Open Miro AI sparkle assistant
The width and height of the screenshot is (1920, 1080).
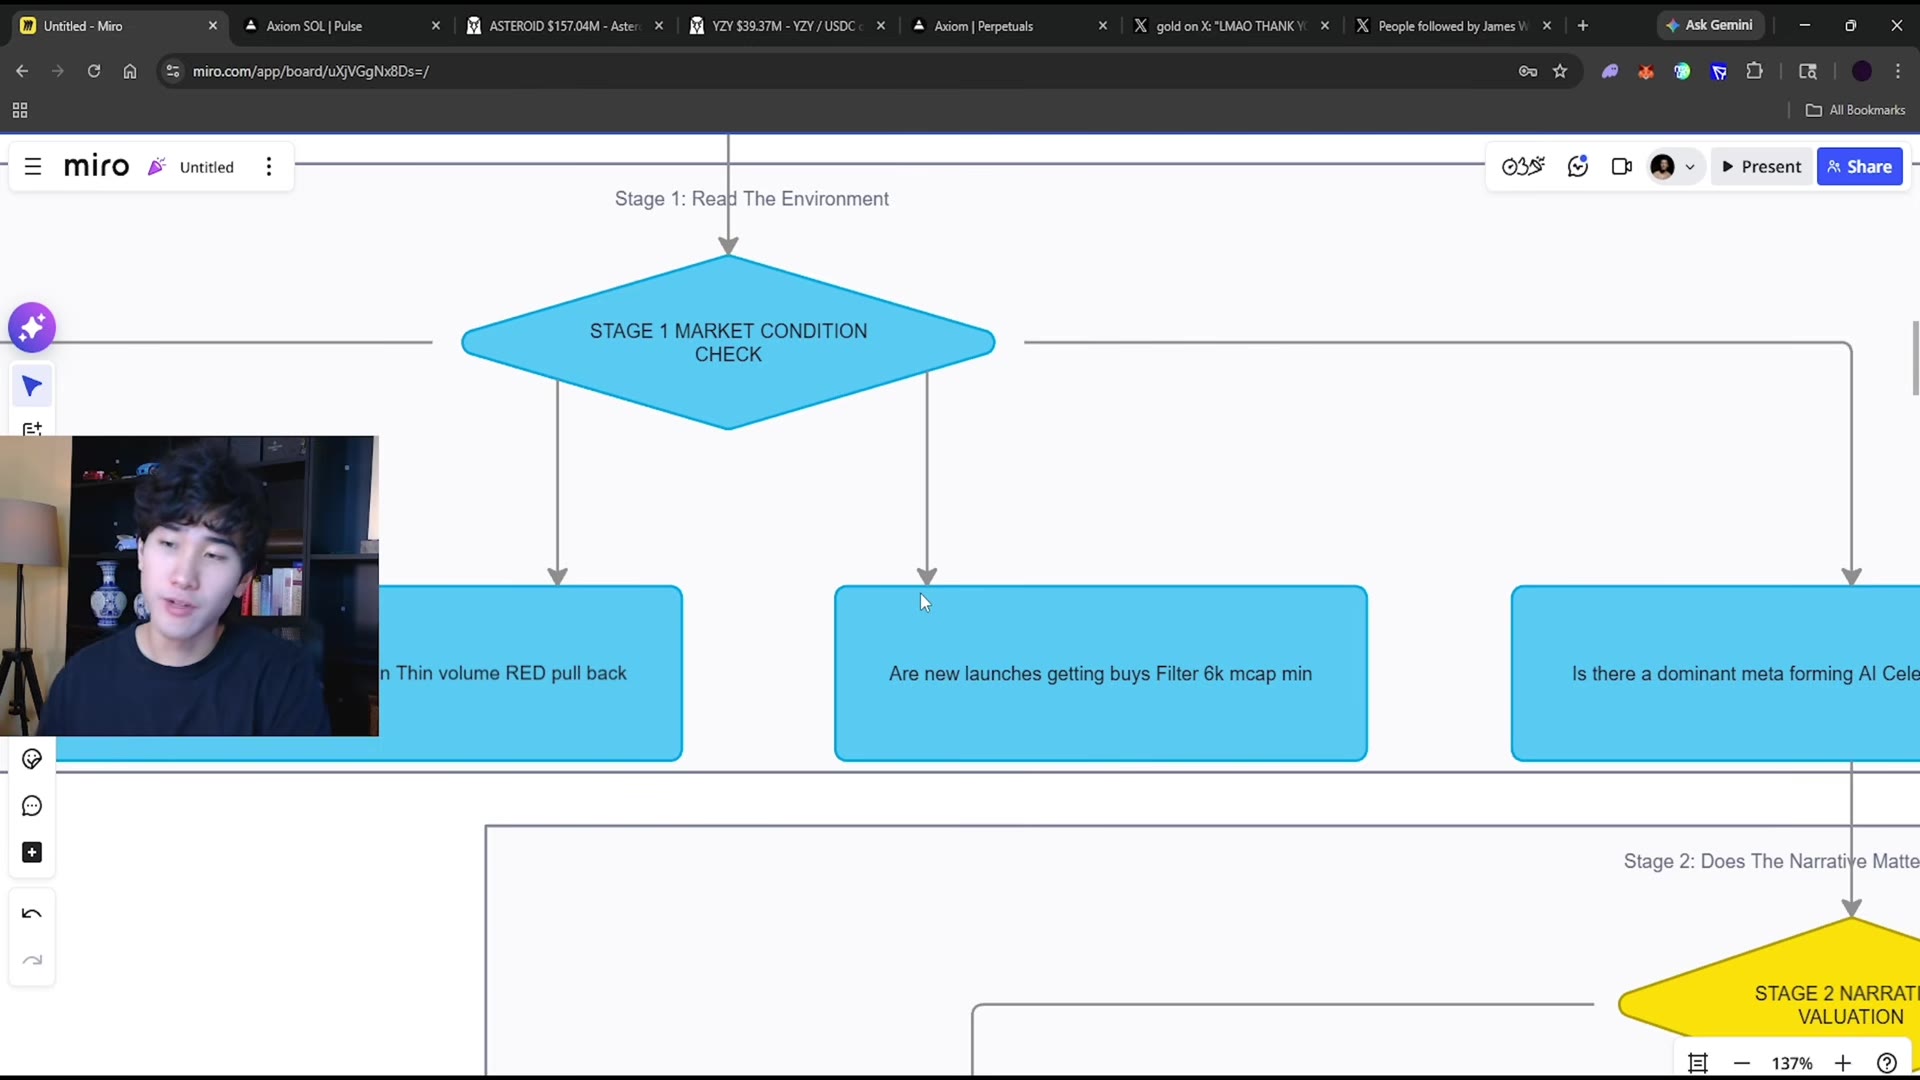click(32, 327)
